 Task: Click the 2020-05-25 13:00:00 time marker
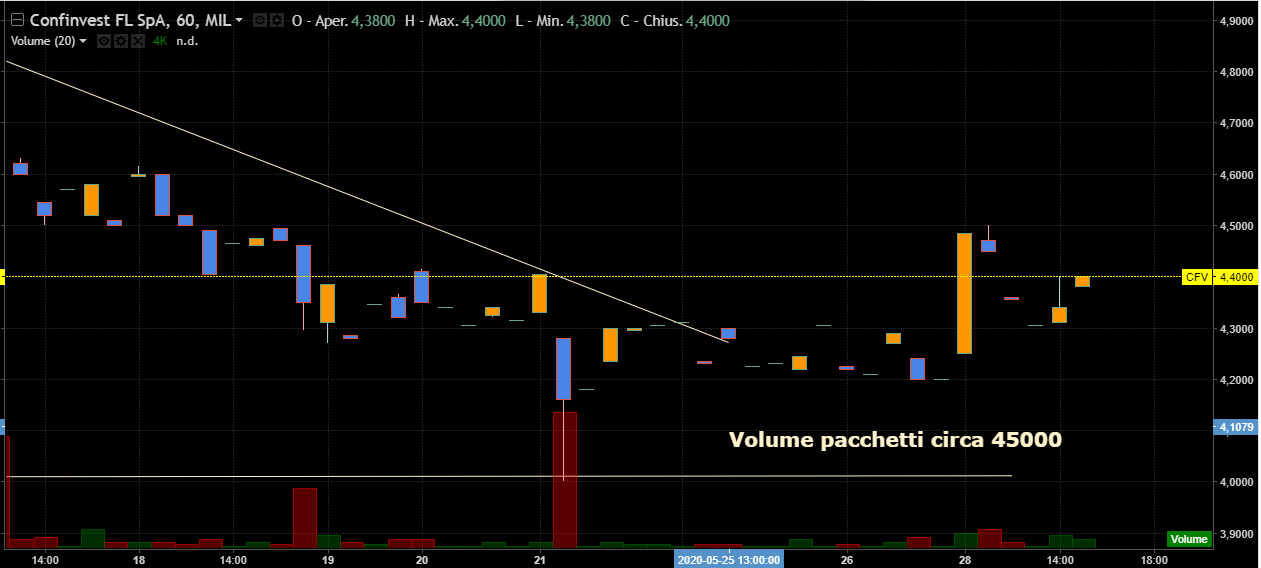click(x=729, y=559)
